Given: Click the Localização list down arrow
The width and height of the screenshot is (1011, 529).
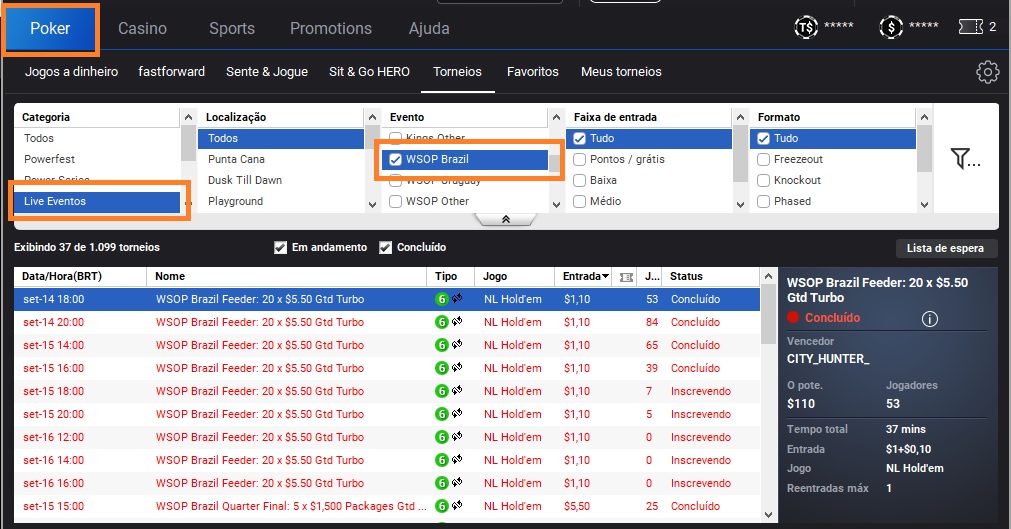Looking at the screenshot, I should click(x=372, y=205).
